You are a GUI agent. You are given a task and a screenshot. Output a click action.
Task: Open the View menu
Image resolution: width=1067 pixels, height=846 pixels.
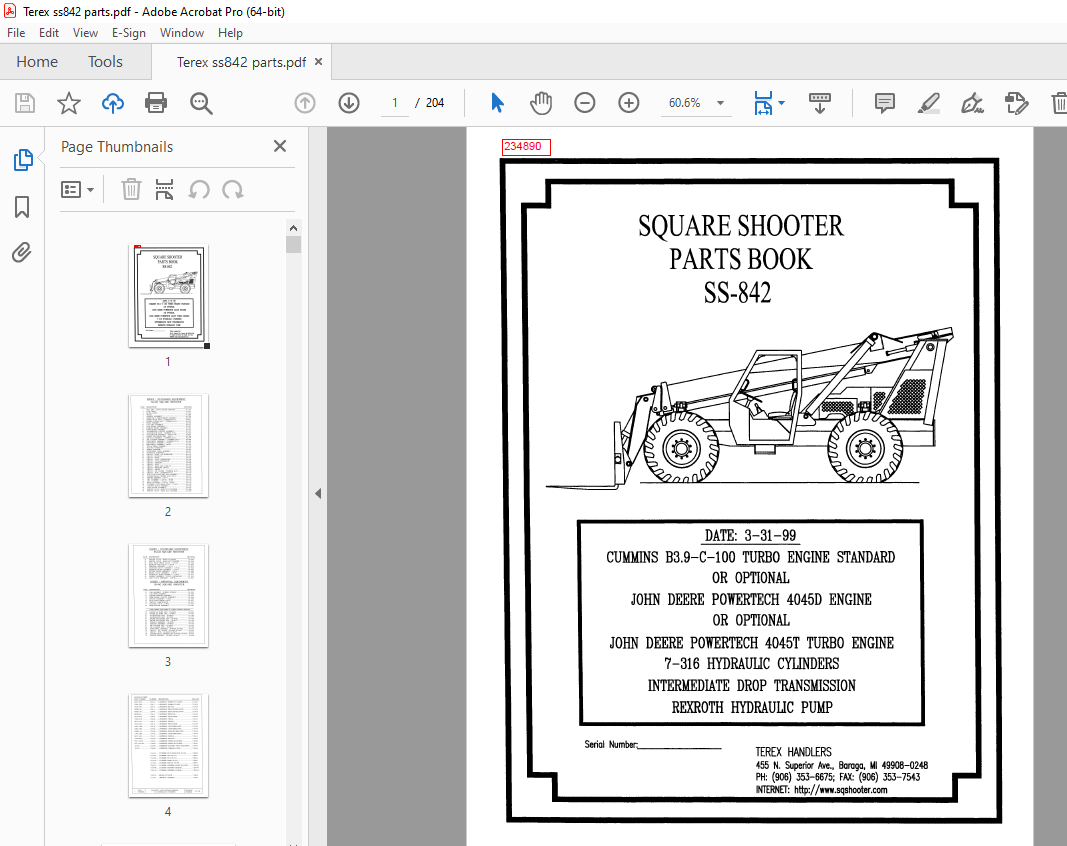85,33
